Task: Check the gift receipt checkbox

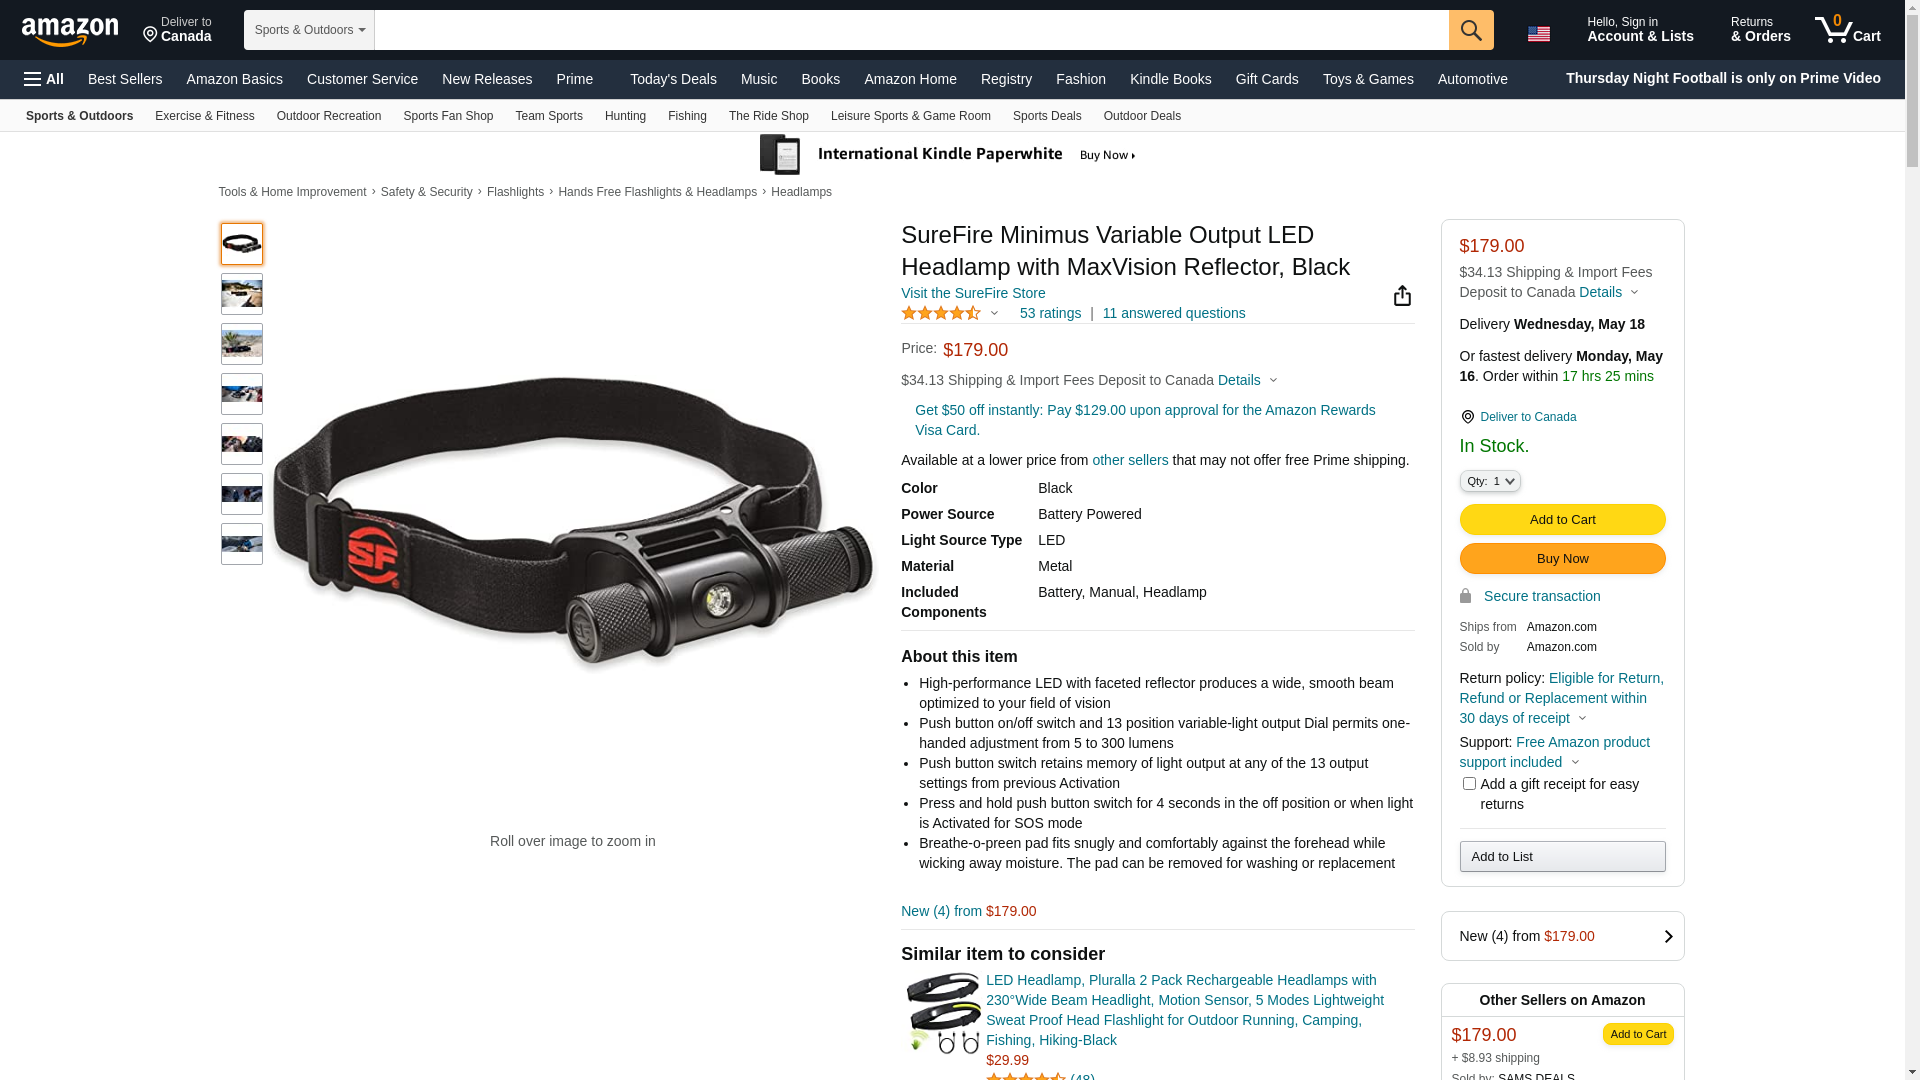Action: [x=1468, y=784]
